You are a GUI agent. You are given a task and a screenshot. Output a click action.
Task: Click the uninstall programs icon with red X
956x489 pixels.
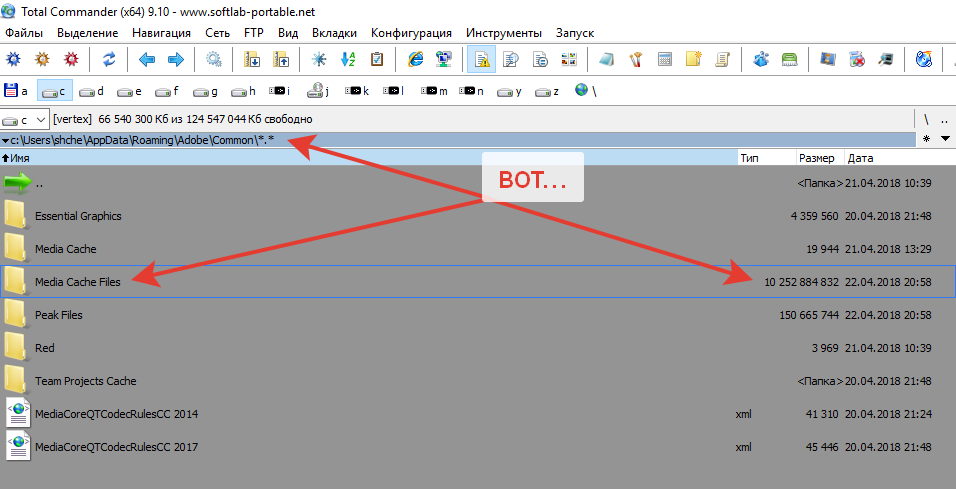pyautogui.click(x=857, y=59)
